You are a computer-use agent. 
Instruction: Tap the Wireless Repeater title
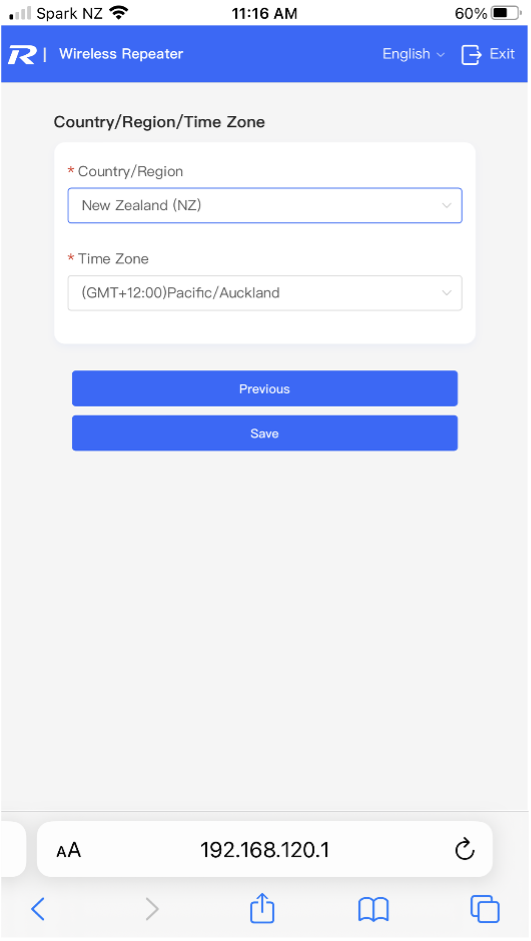coord(121,54)
